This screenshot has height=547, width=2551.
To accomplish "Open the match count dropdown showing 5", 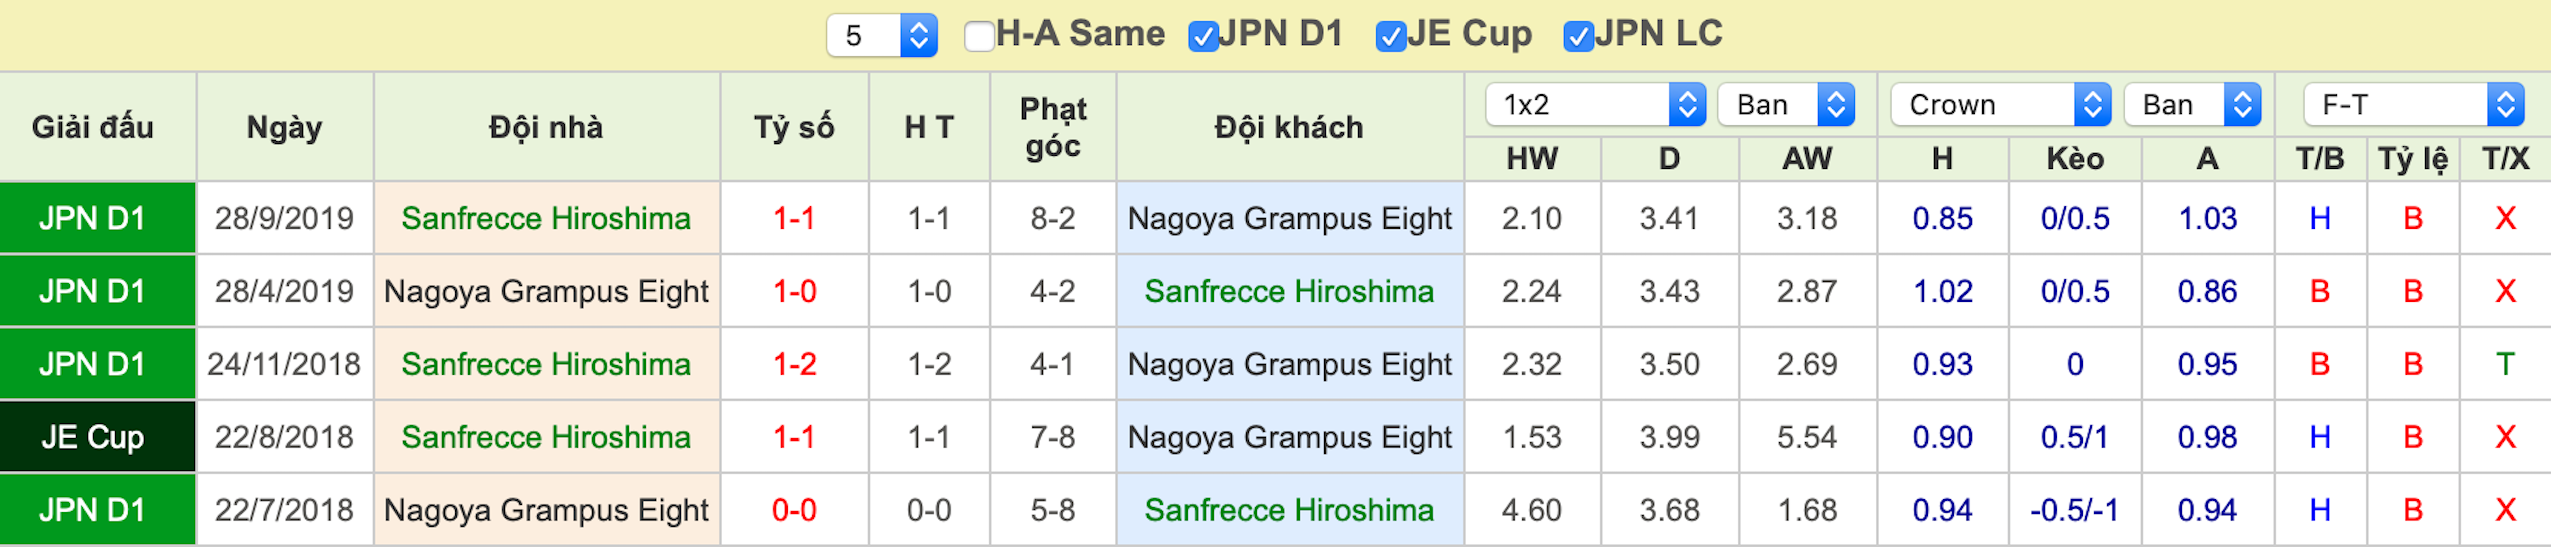I will (881, 36).
